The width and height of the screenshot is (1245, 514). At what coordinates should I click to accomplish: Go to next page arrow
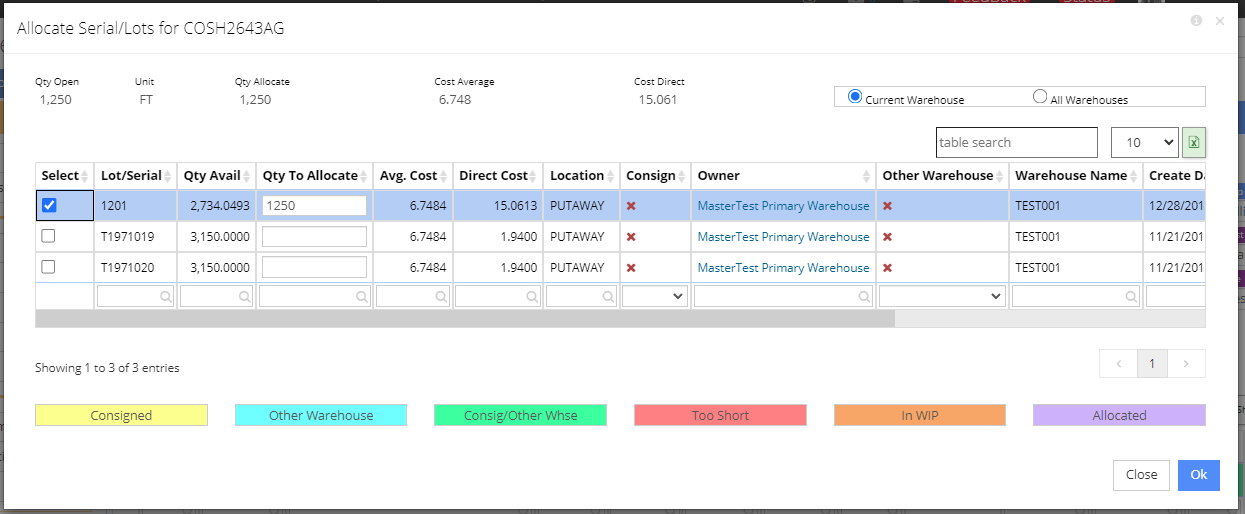(x=1186, y=364)
